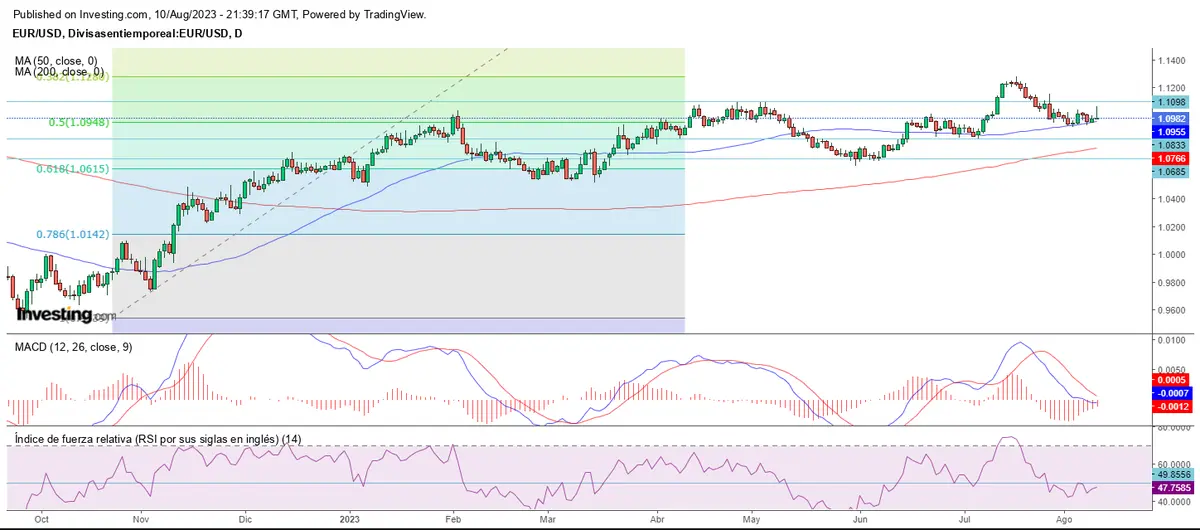The image size is (1200, 530).
Task: Click the Ago label on time axis
Action: (1064, 520)
